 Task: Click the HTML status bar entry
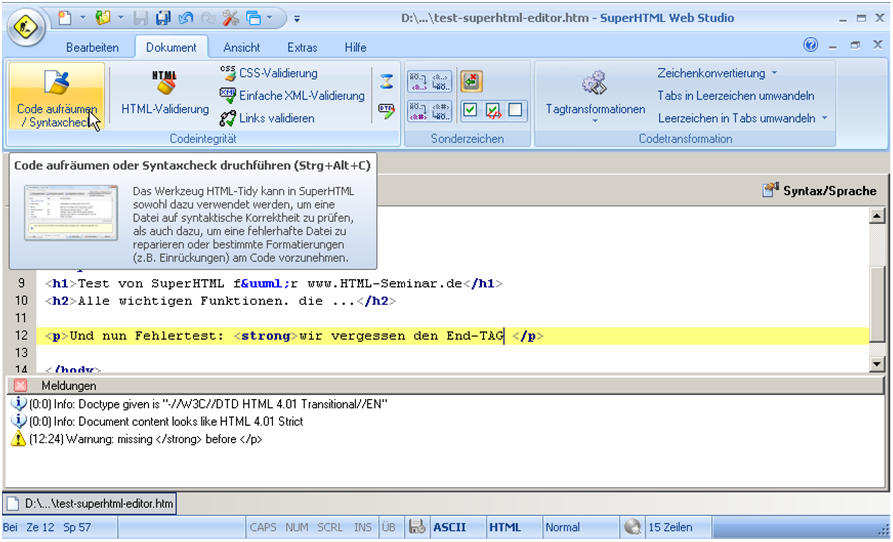pos(505,527)
